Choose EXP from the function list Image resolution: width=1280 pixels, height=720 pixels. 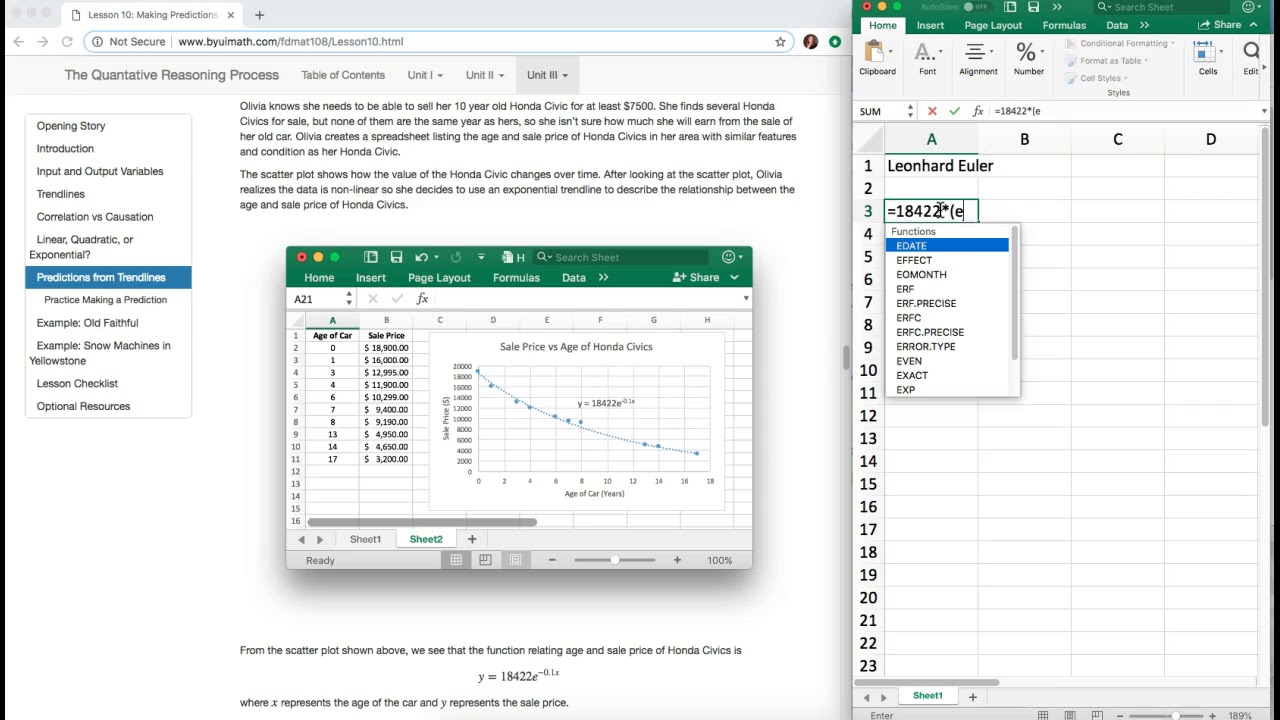point(947,390)
